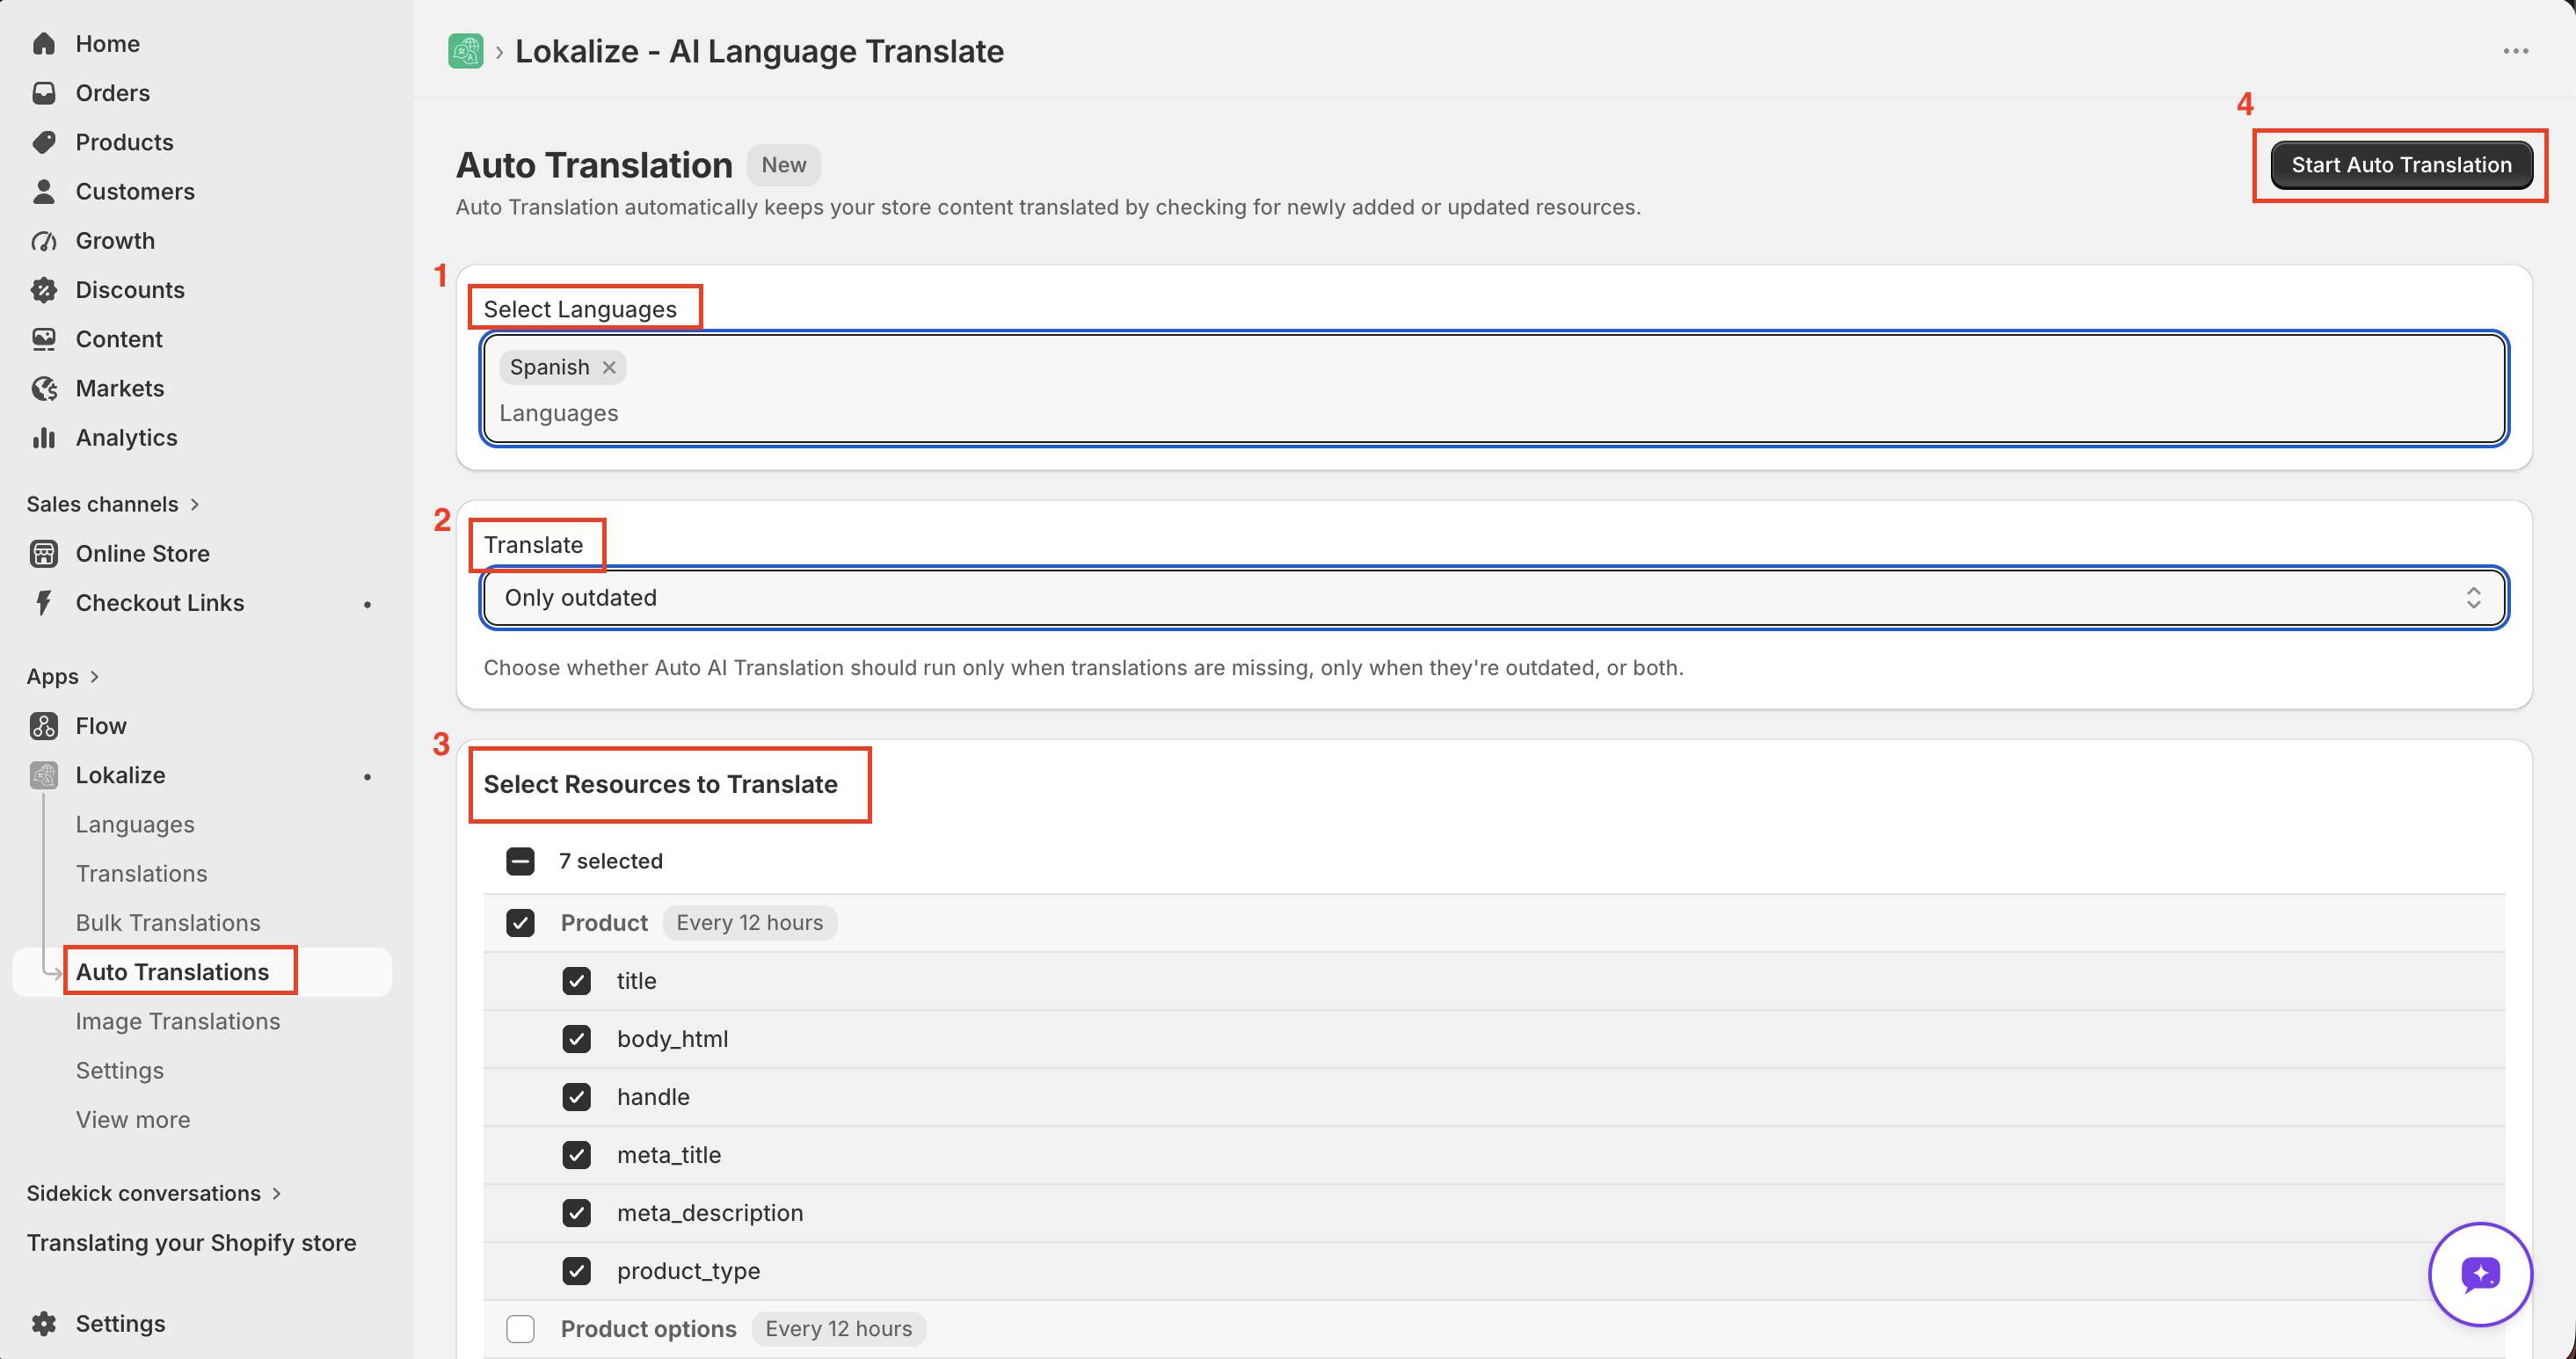Uncheck the body_html checkbox
This screenshot has height=1359, width=2576.
576,1039
